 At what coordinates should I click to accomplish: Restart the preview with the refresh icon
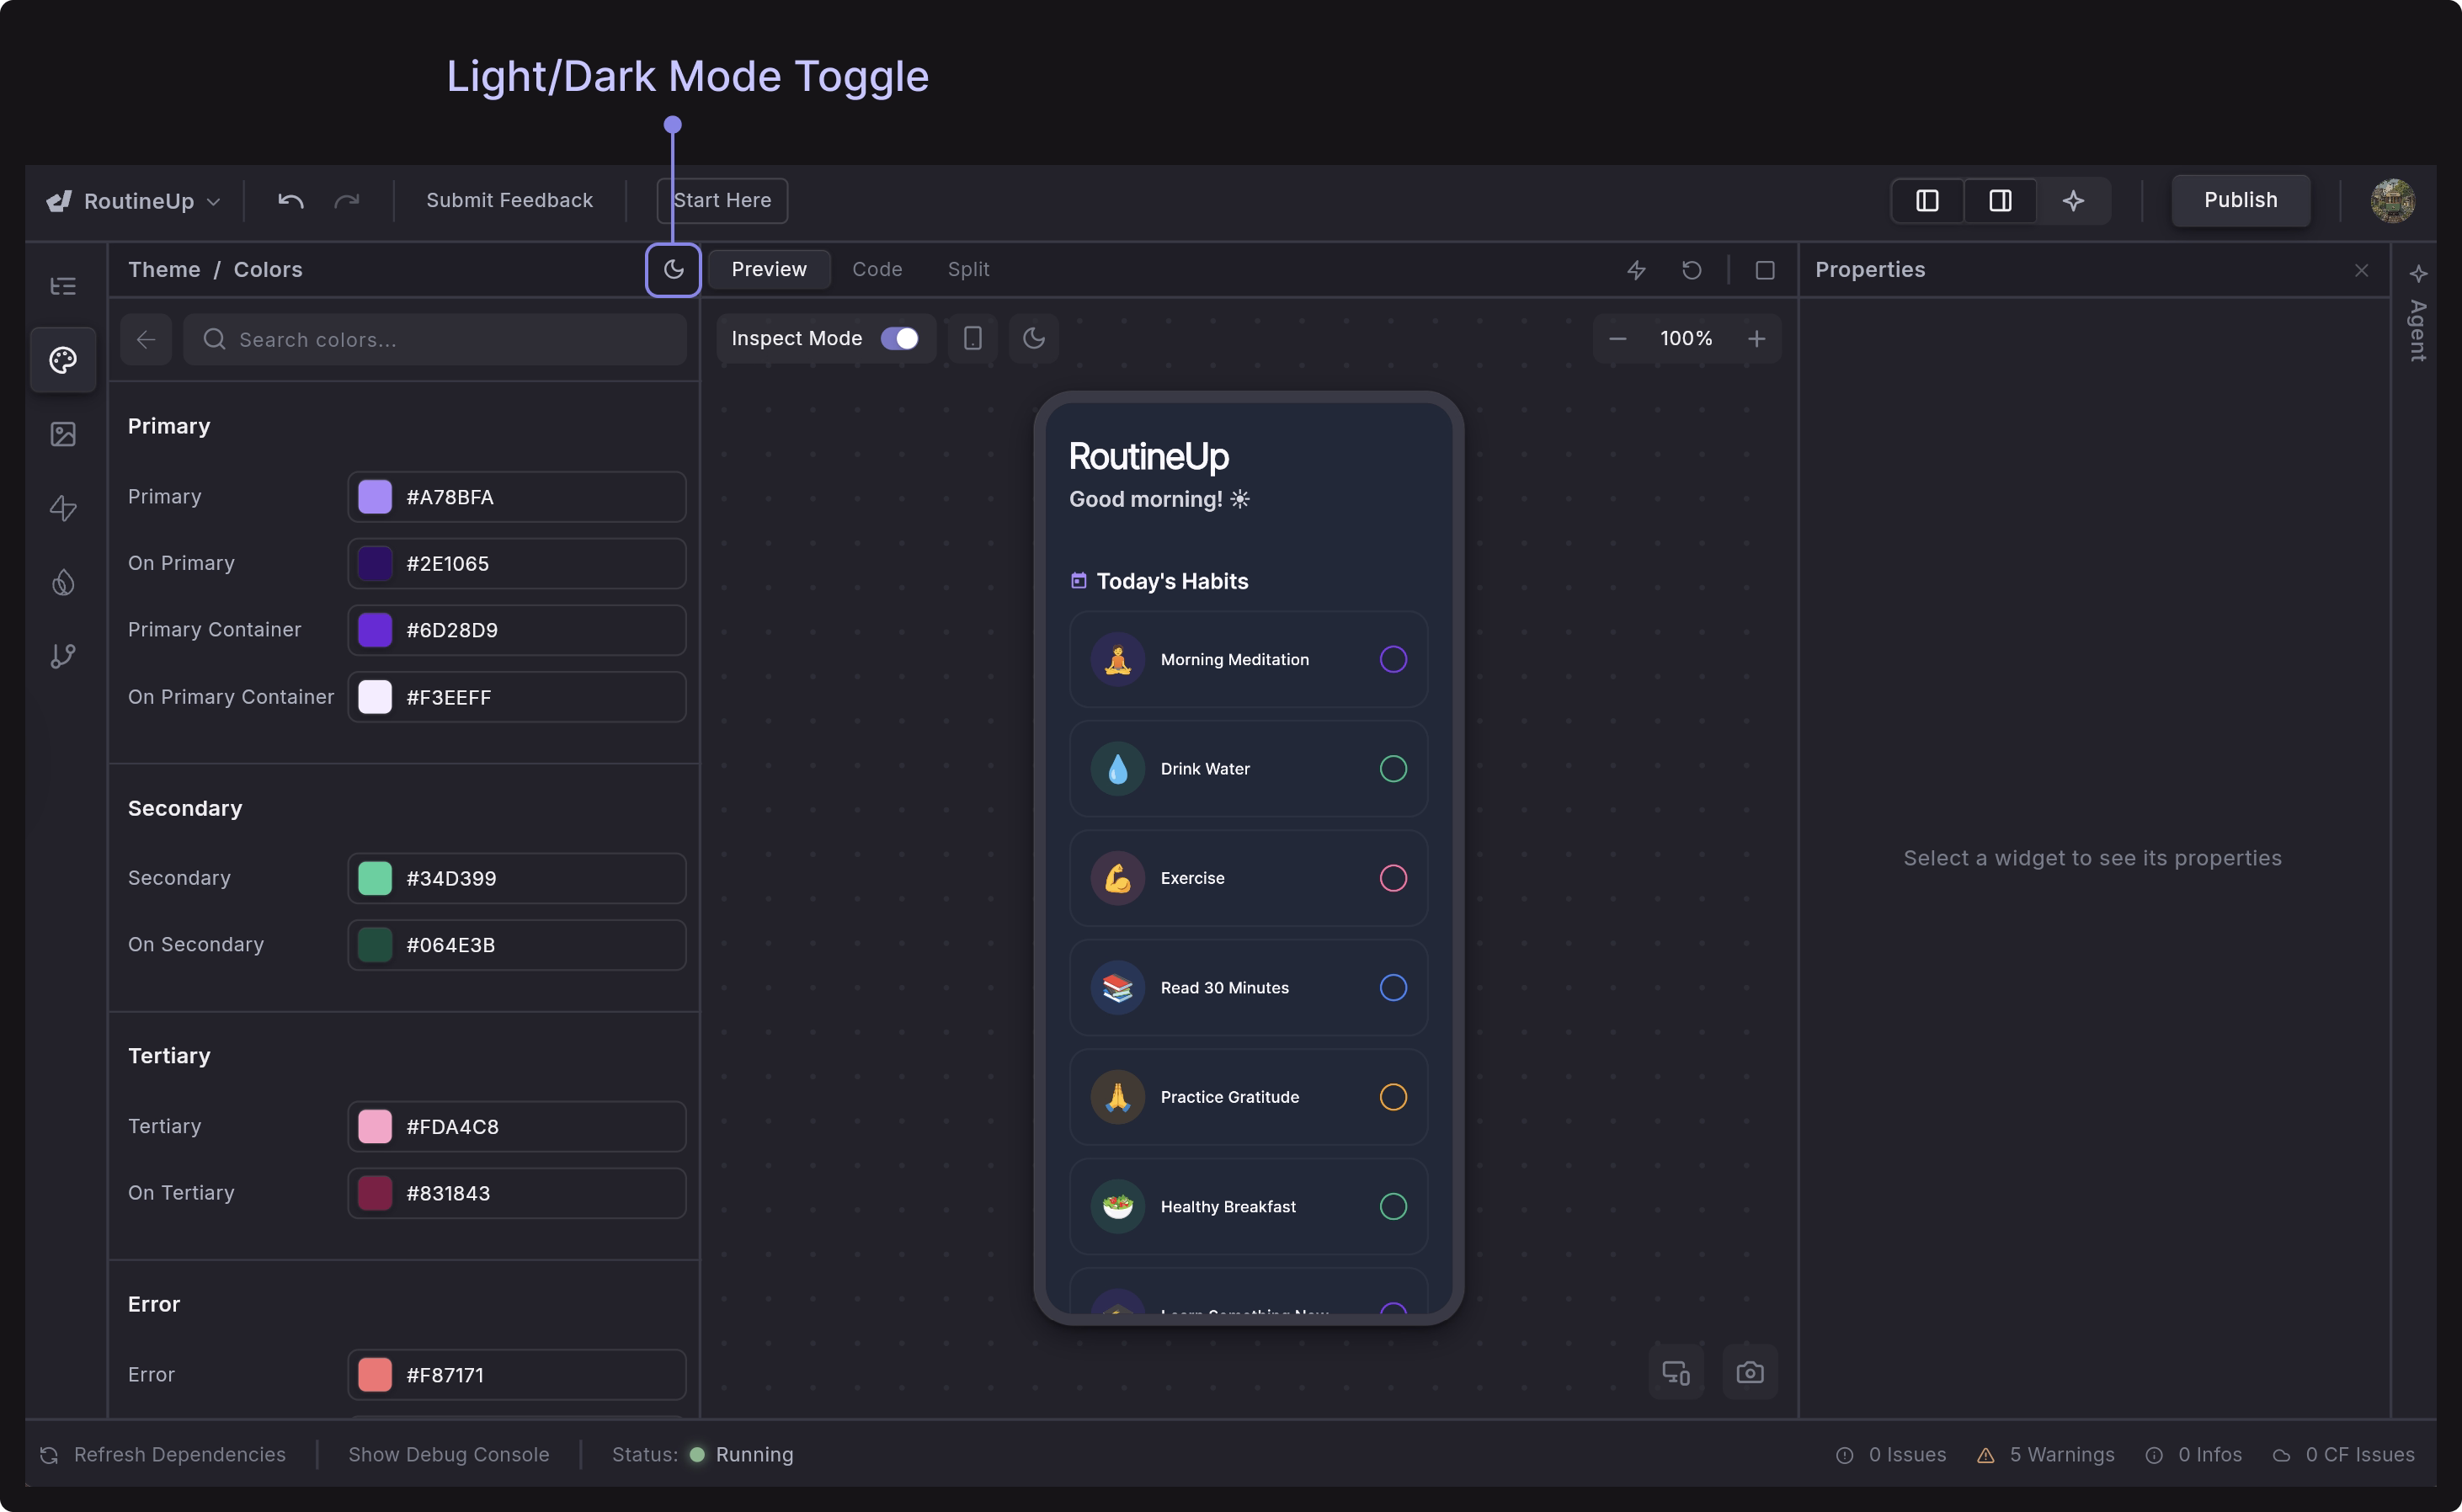click(1692, 269)
